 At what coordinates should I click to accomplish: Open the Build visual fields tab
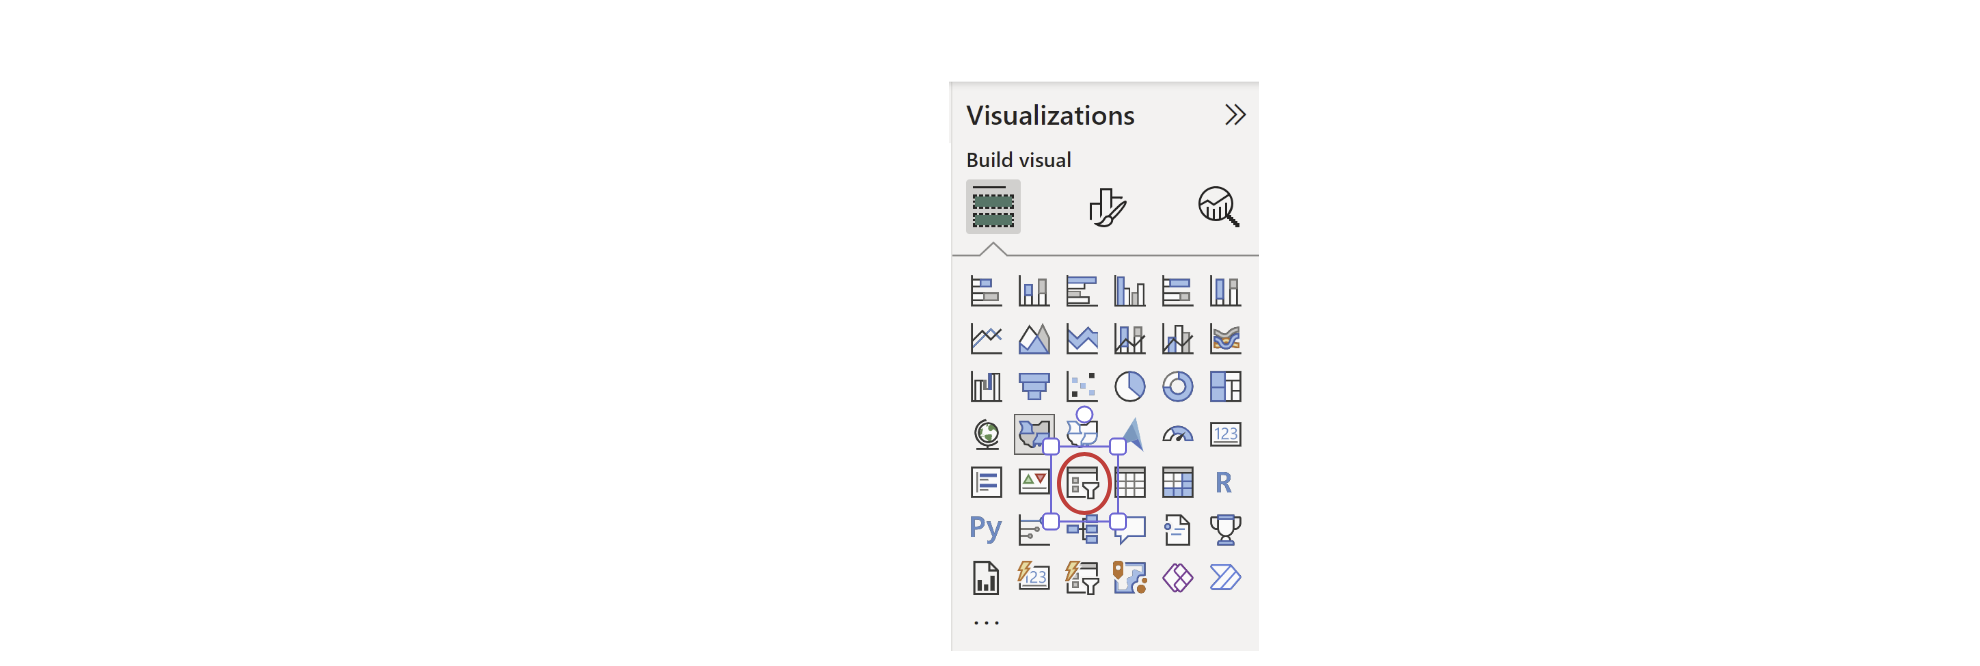pyautogui.click(x=993, y=207)
